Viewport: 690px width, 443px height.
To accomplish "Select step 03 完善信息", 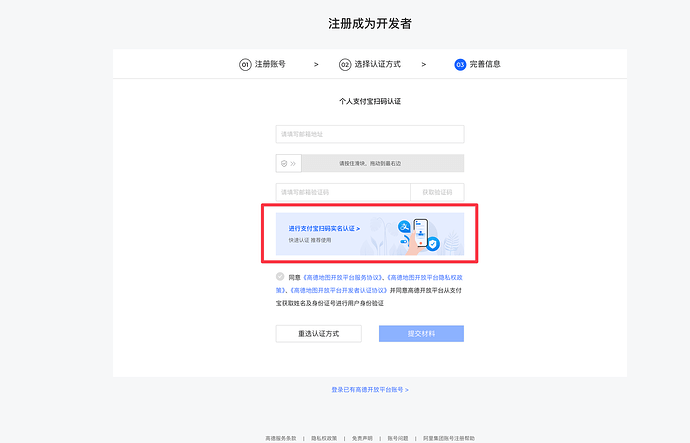I will point(477,64).
